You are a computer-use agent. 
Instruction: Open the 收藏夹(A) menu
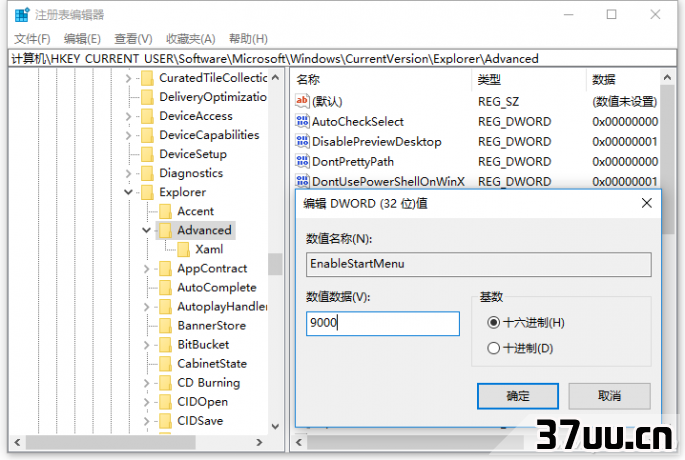click(x=190, y=39)
